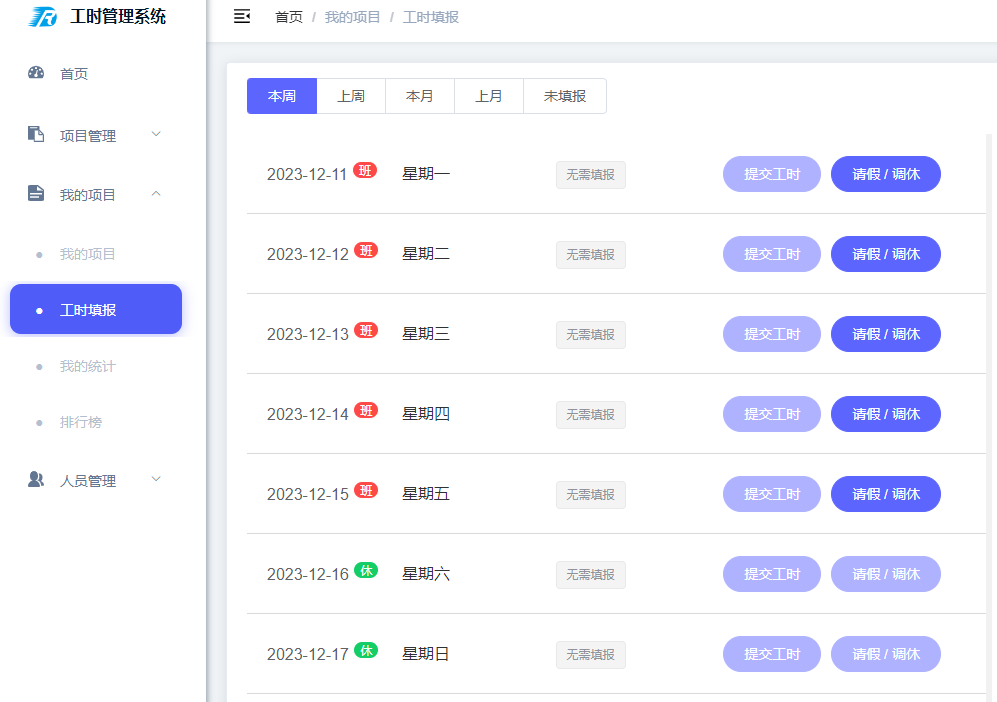The image size is (997, 702).
Task: Show 本月 timesheet entries
Action: pyautogui.click(x=420, y=96)
